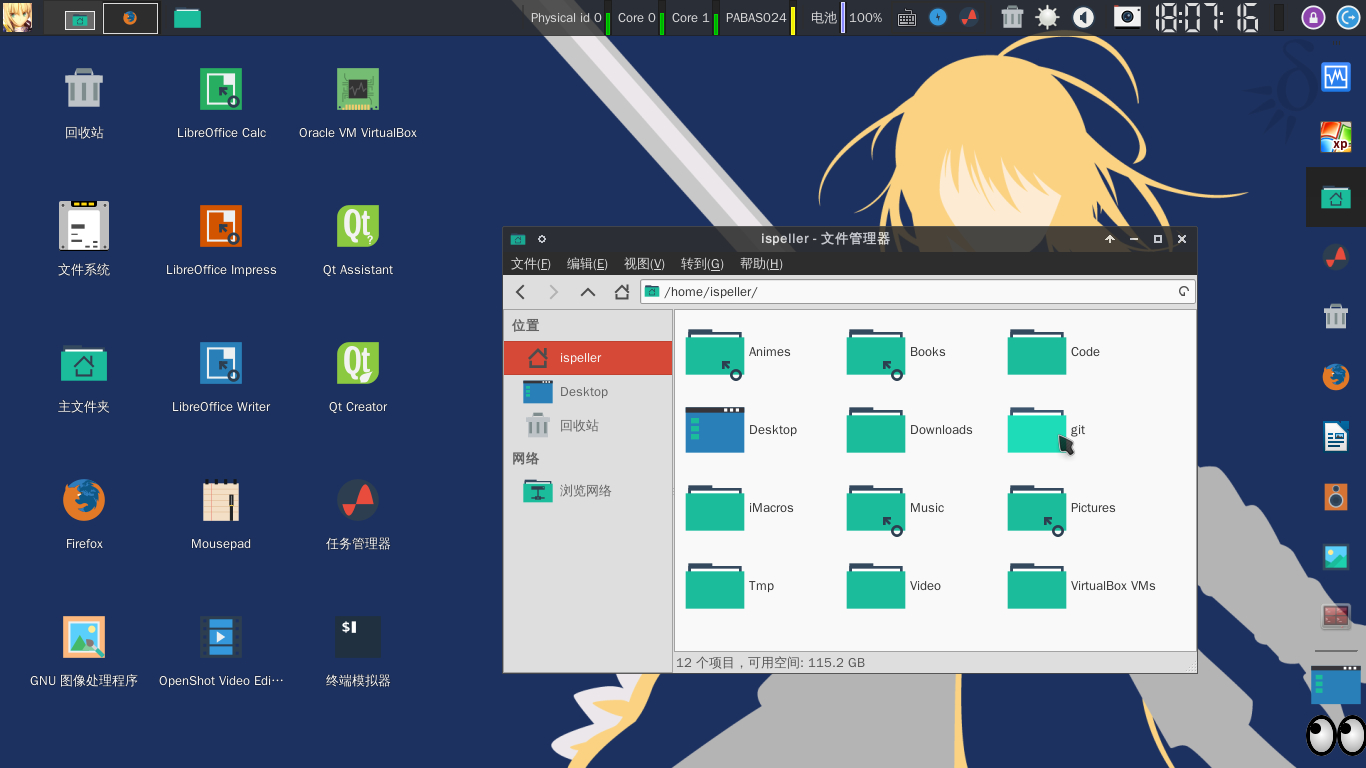1366x768 pixels.
Task: Select the 主文件夹 desktop icon
Action: pos(84,378)
